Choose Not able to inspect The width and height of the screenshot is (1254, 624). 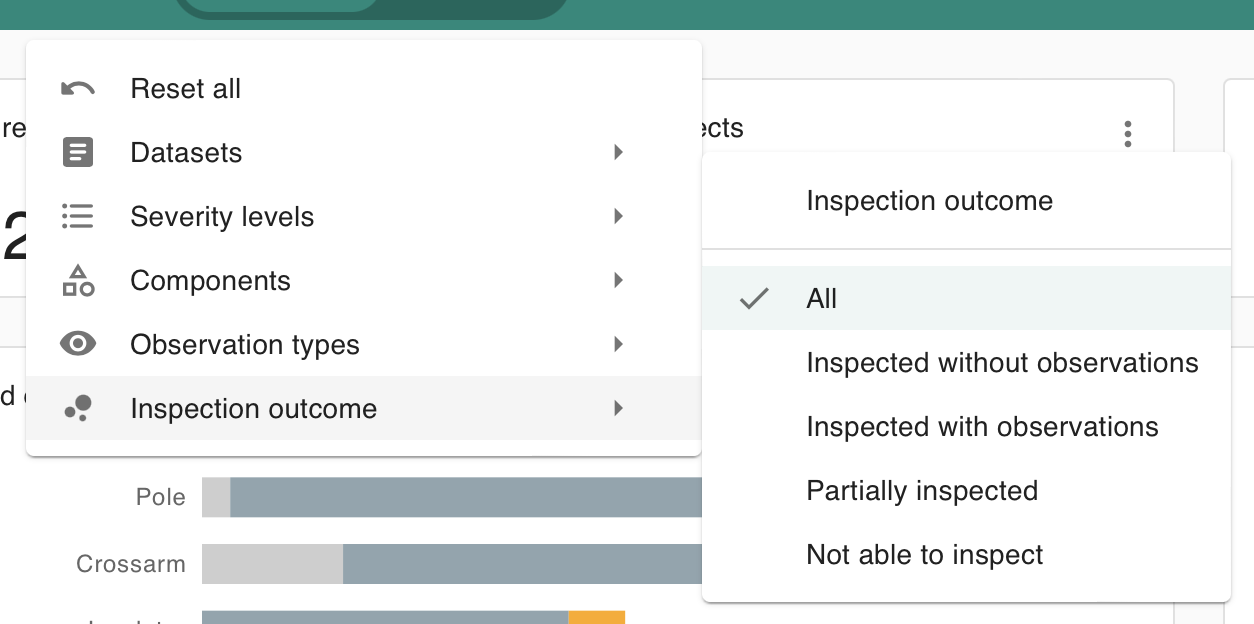[x=924, y=555]
